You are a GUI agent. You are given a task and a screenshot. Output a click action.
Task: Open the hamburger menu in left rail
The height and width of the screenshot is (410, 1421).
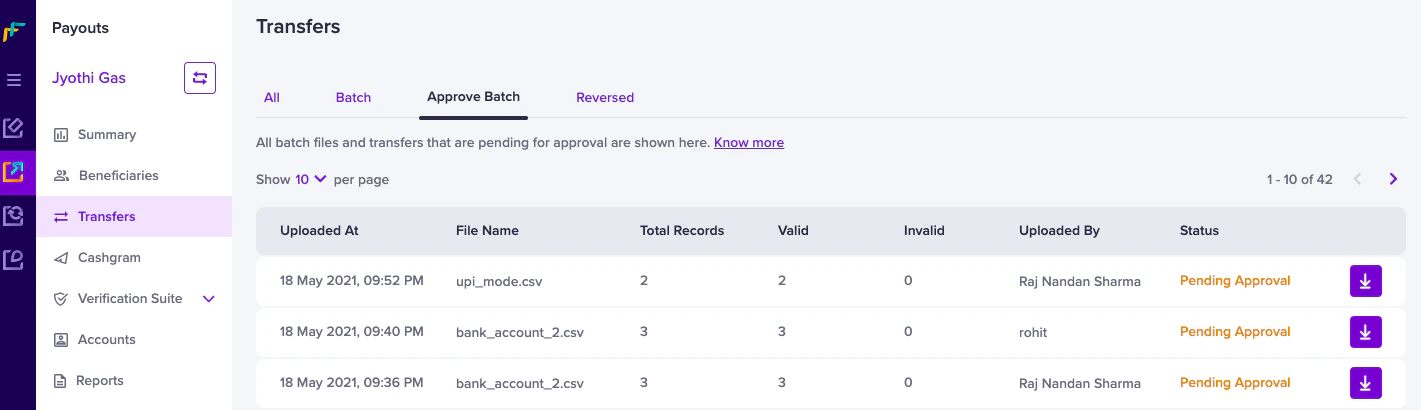[x=14, y=79]
